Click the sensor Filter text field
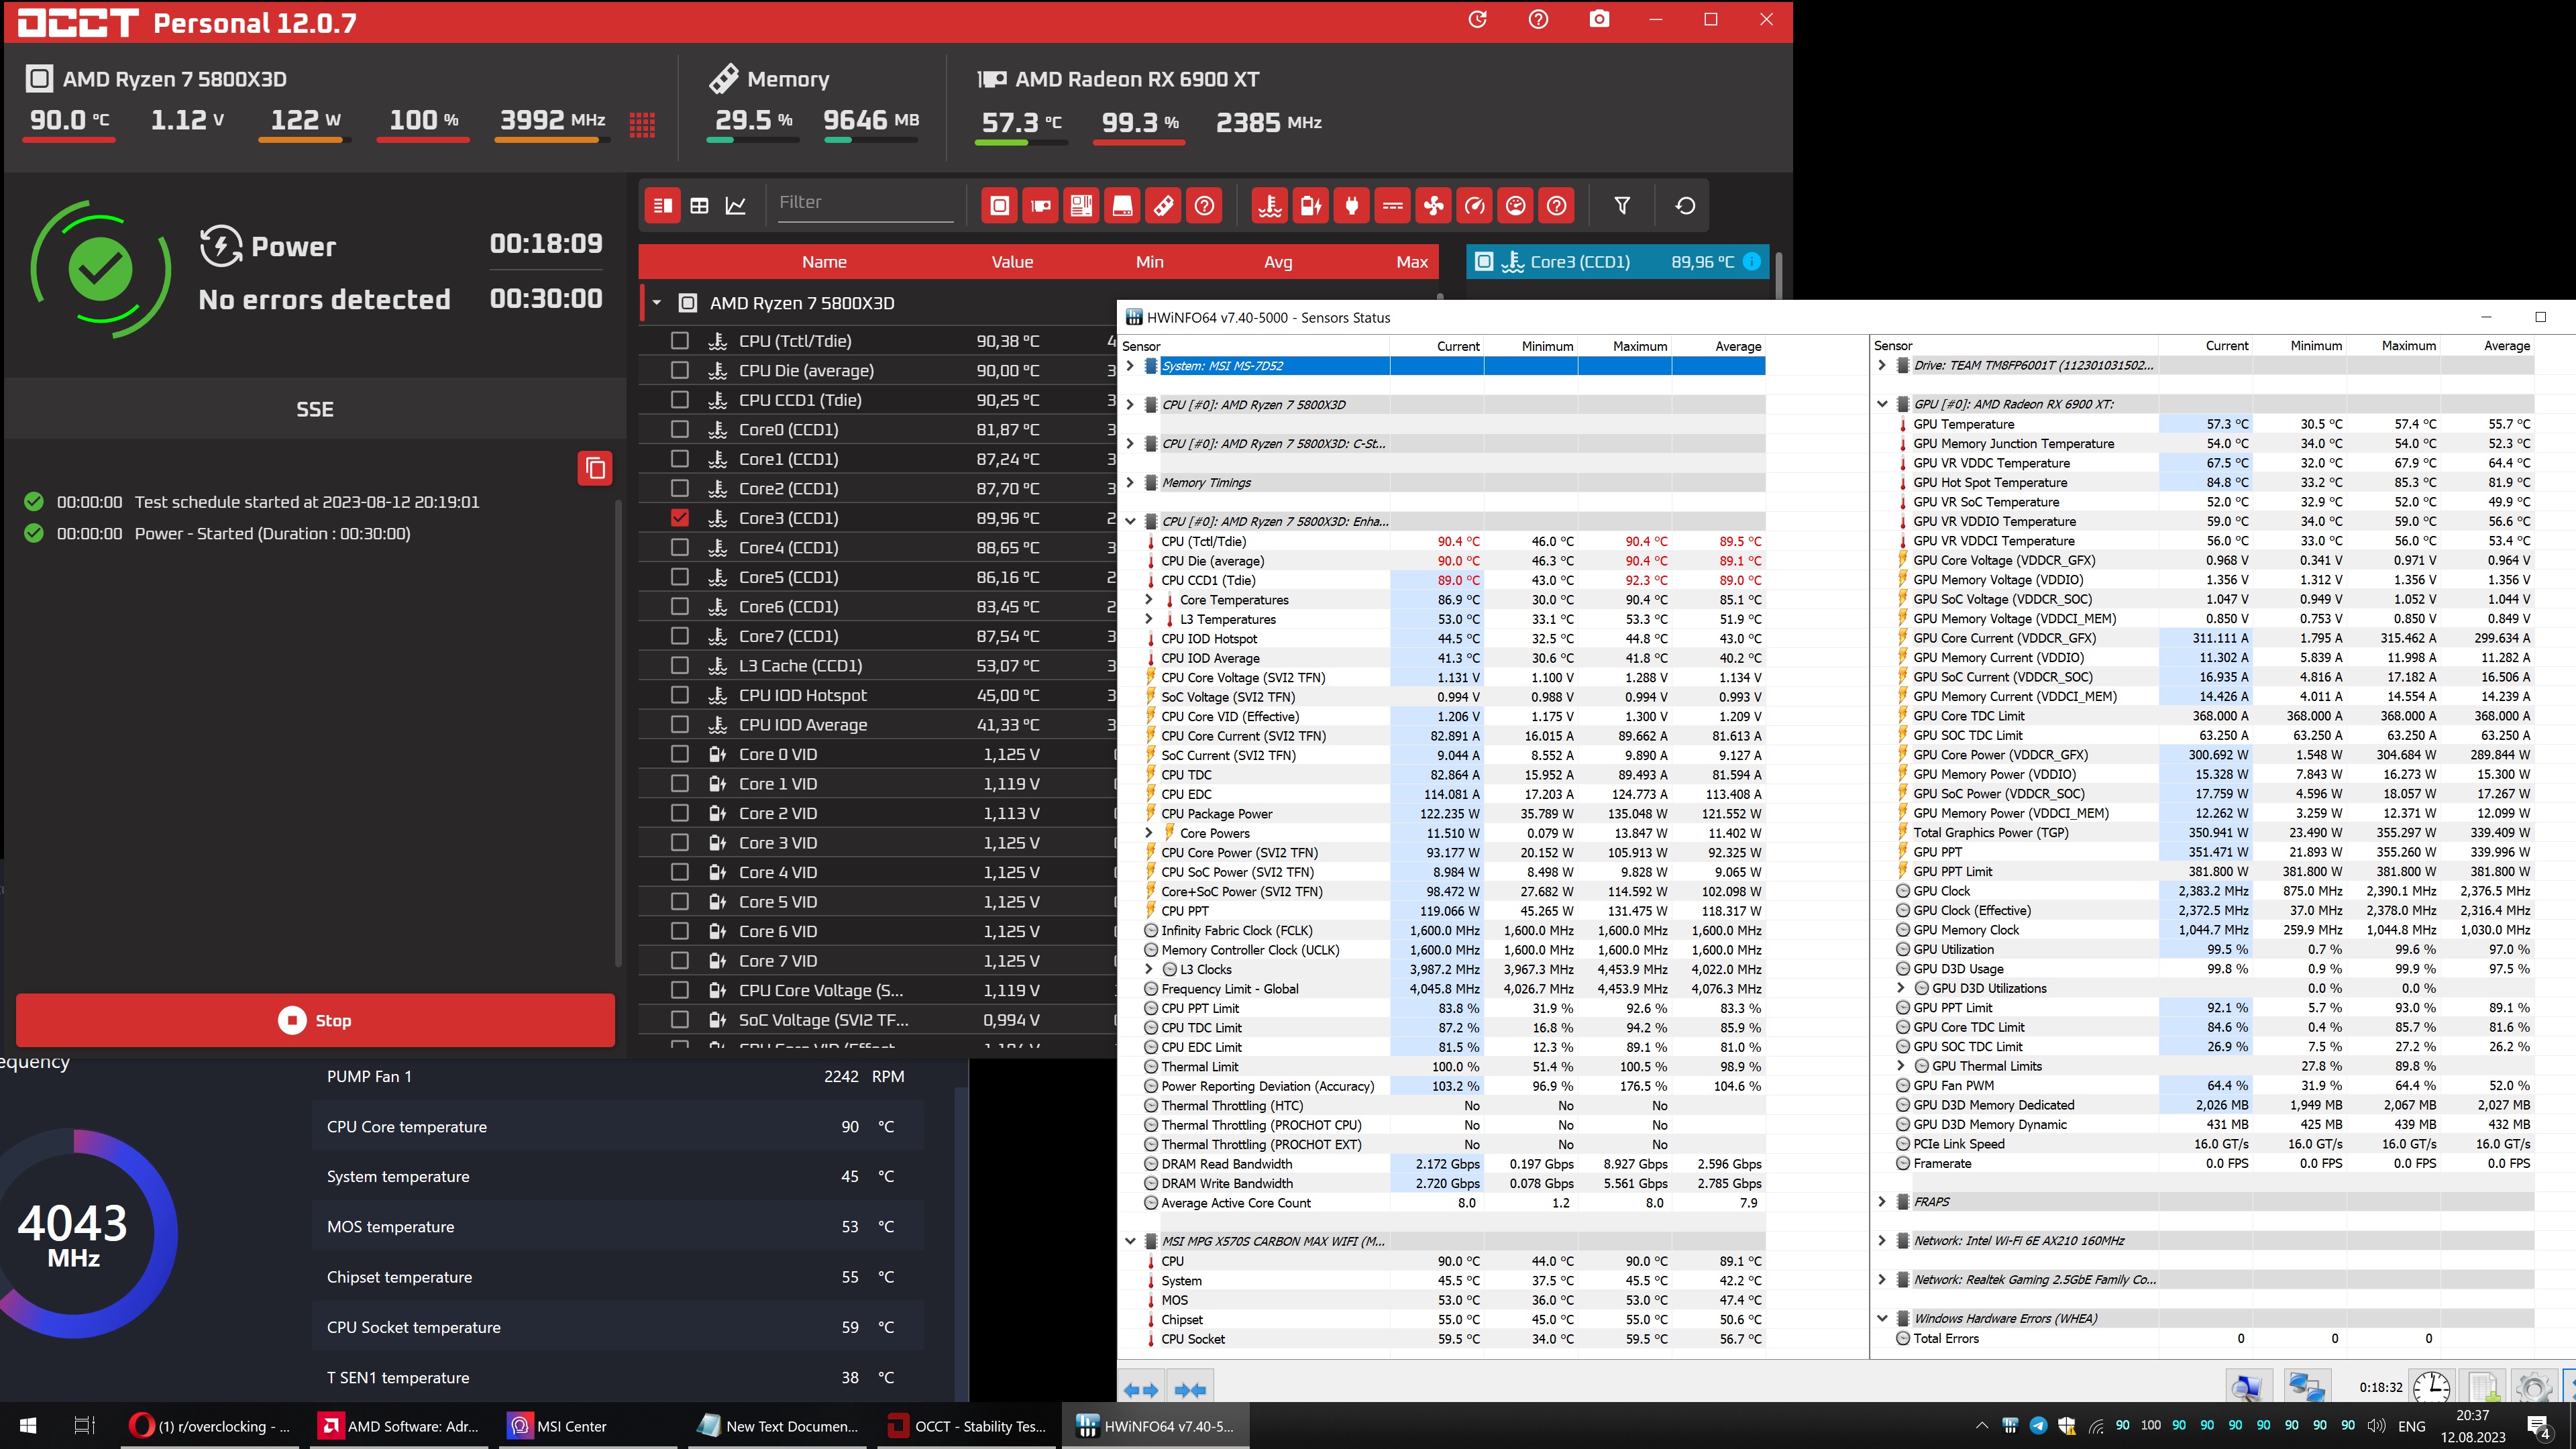The image size is (2576, 1449). pyautogui.click(x=864, y=203)
